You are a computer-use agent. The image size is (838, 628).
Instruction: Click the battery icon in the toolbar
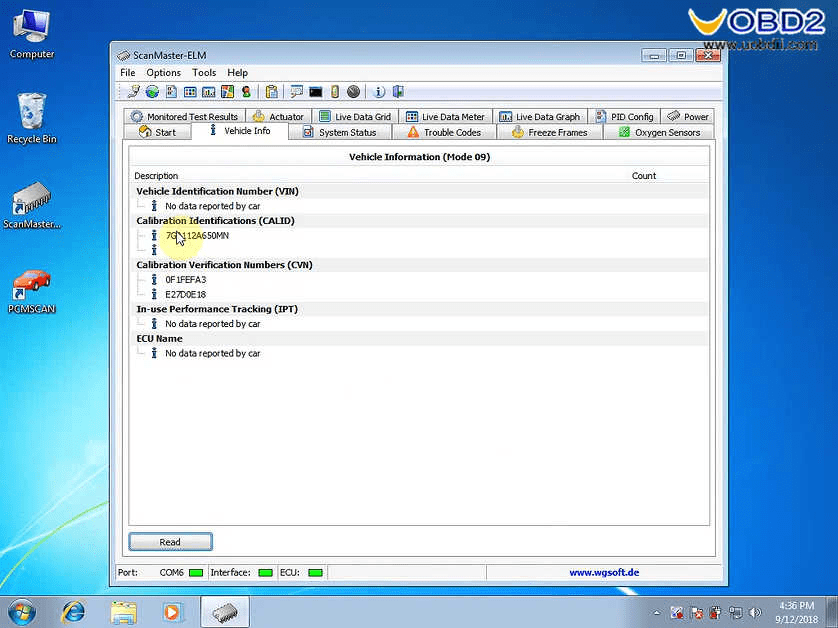(335, 91)
